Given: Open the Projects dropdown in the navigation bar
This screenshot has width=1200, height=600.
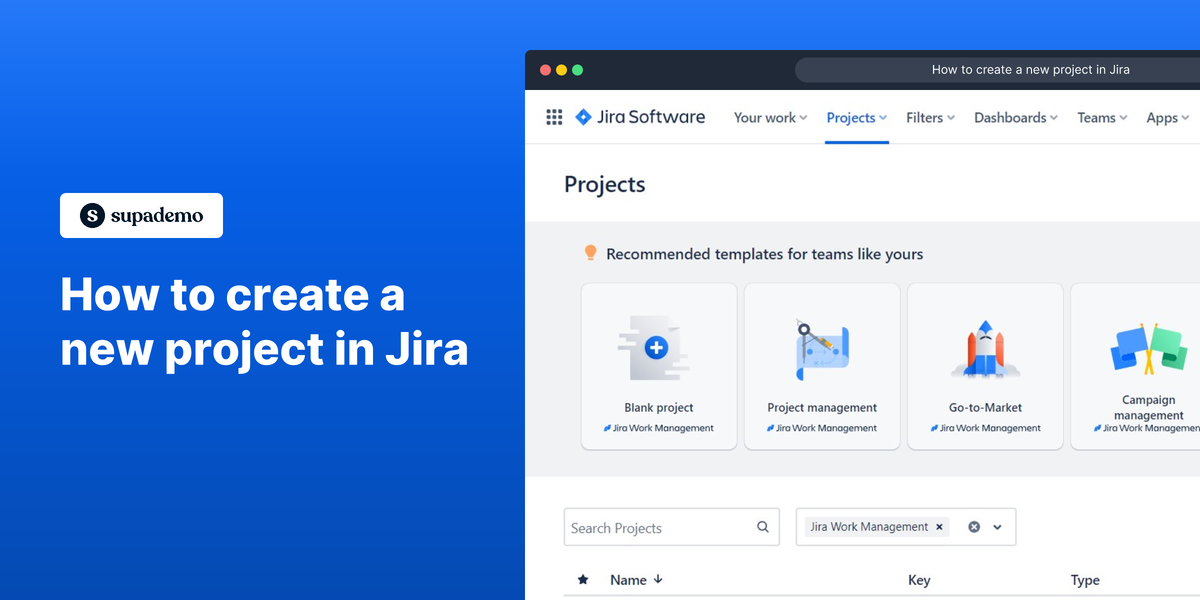Looking at the screenshot, I should [856, 117].
